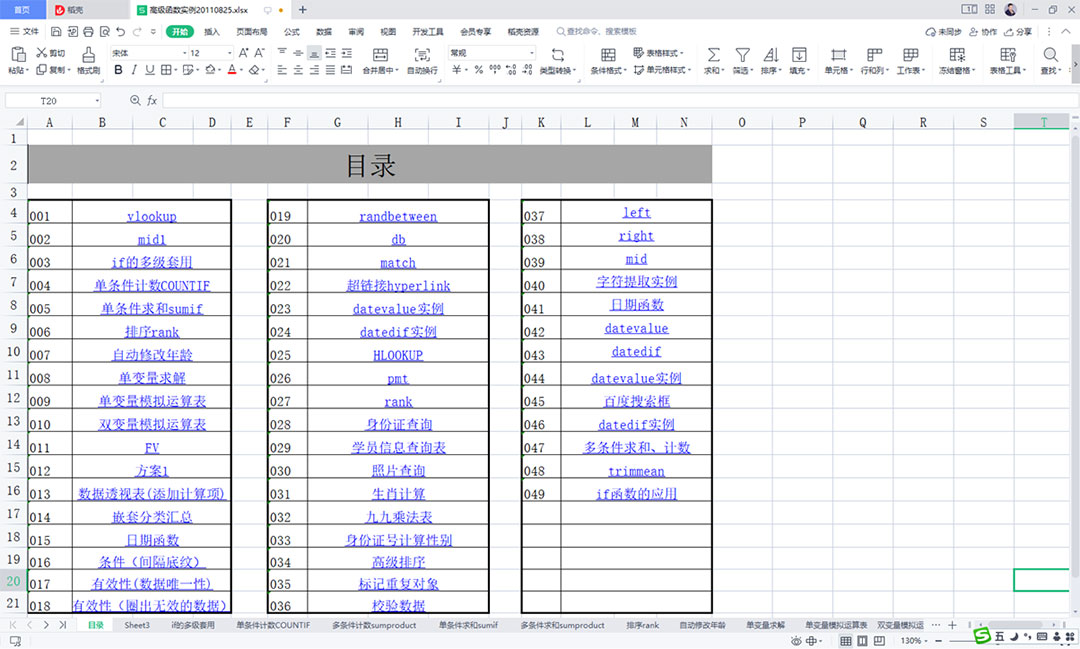Click the Format Painter (格式刷) icon
The width and height of the screenshot is (1080, 649).
click(88, 54)
